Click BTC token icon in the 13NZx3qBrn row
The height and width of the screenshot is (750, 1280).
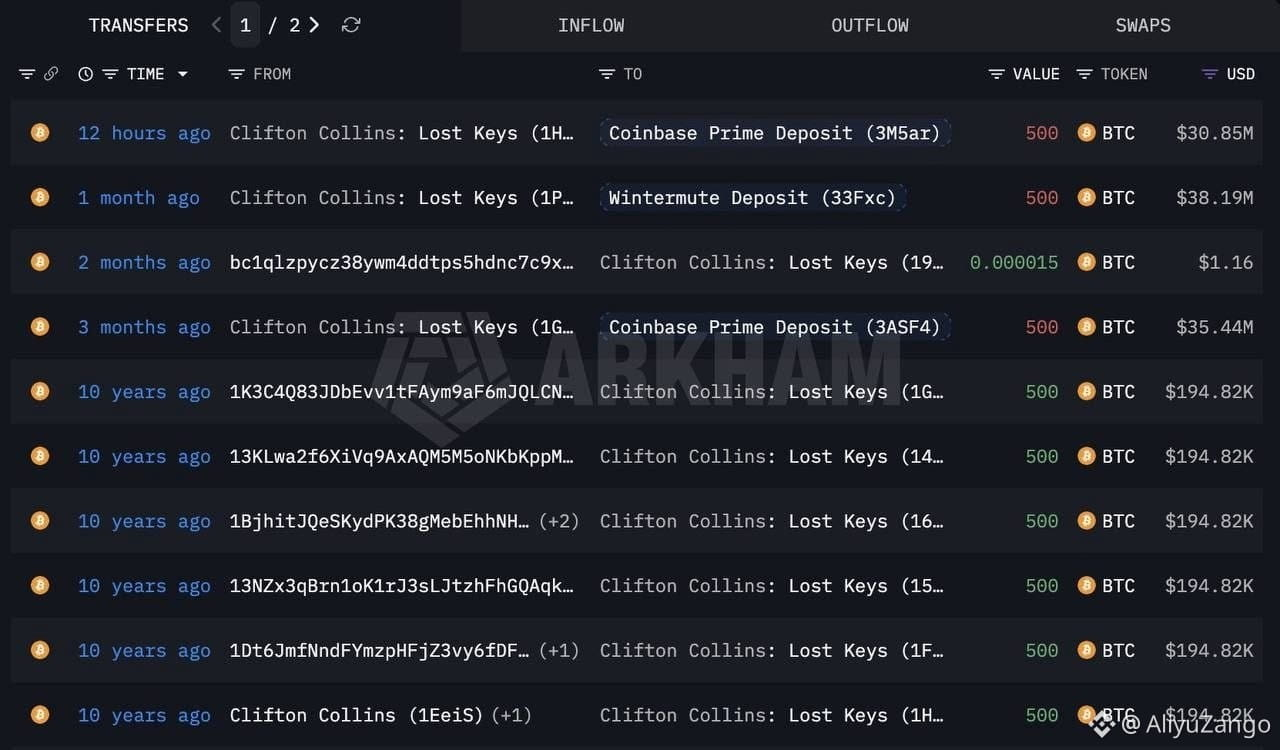tap(1086, 585)
